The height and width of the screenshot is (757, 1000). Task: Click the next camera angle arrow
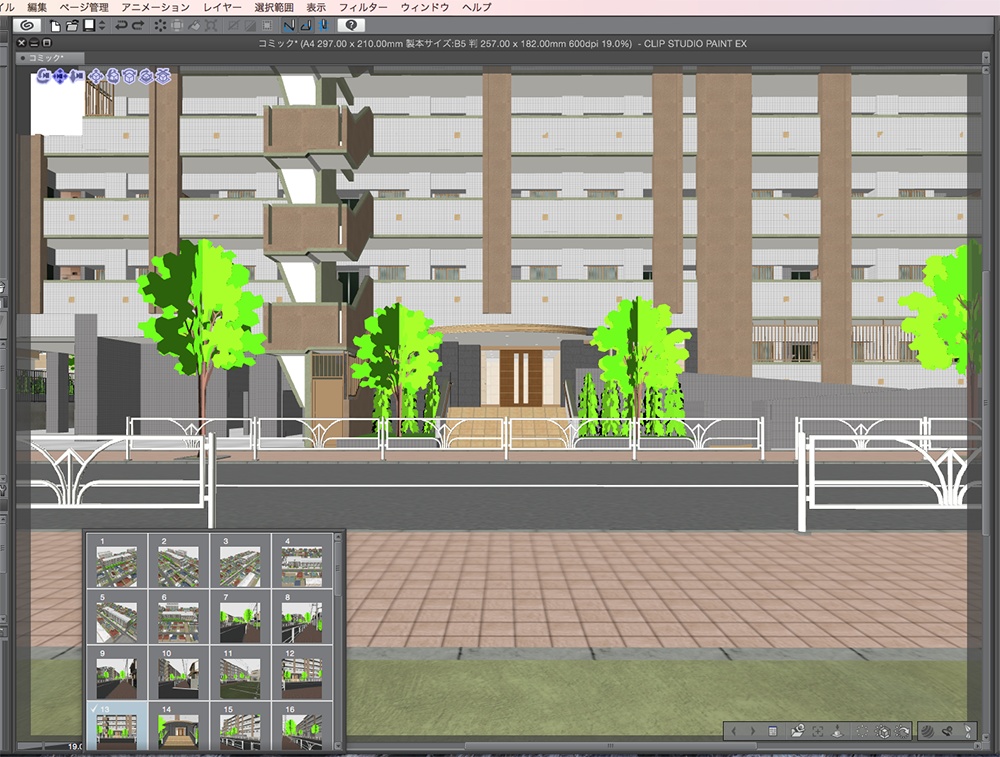[752, 730]
